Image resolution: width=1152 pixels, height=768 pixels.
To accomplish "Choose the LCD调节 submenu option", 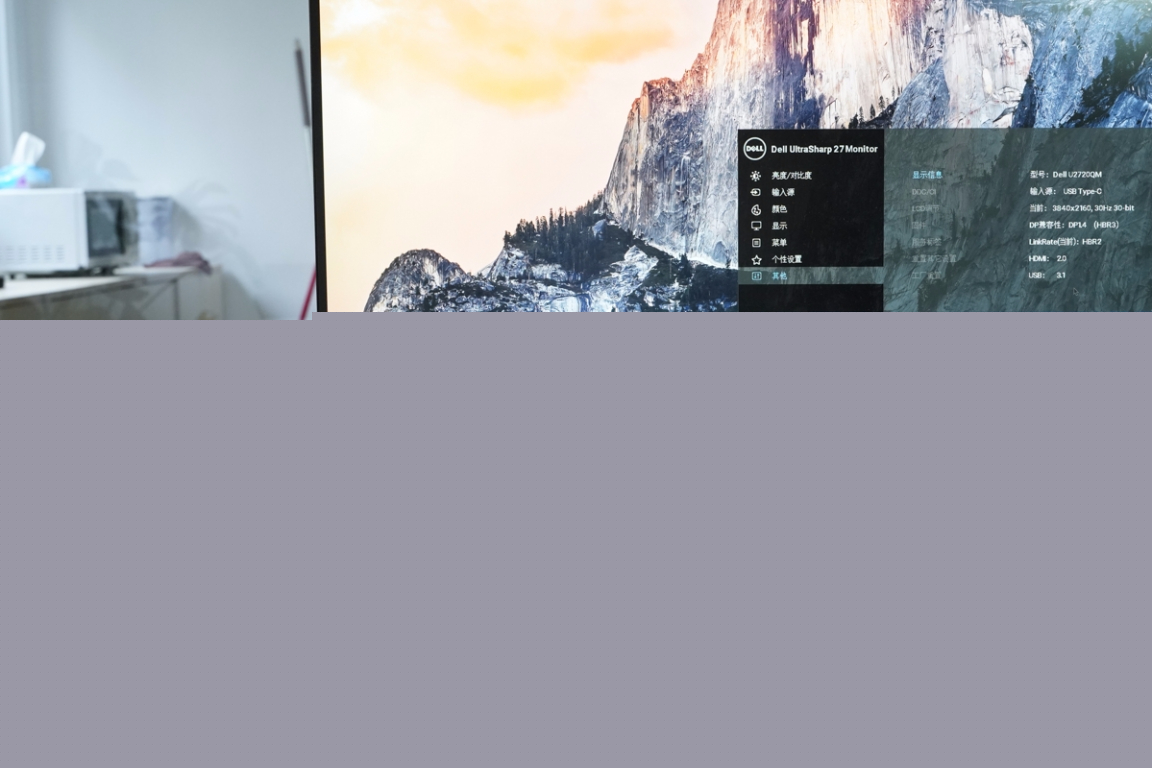I will (x=925, y=209).
